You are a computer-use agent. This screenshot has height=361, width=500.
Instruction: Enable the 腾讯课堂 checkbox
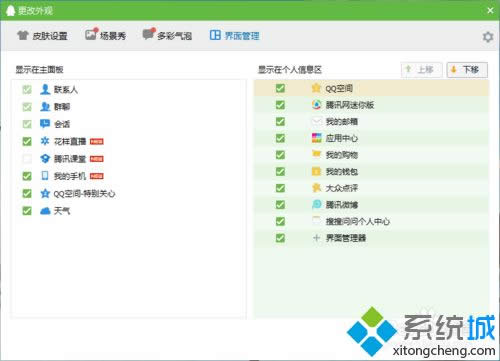27,159
